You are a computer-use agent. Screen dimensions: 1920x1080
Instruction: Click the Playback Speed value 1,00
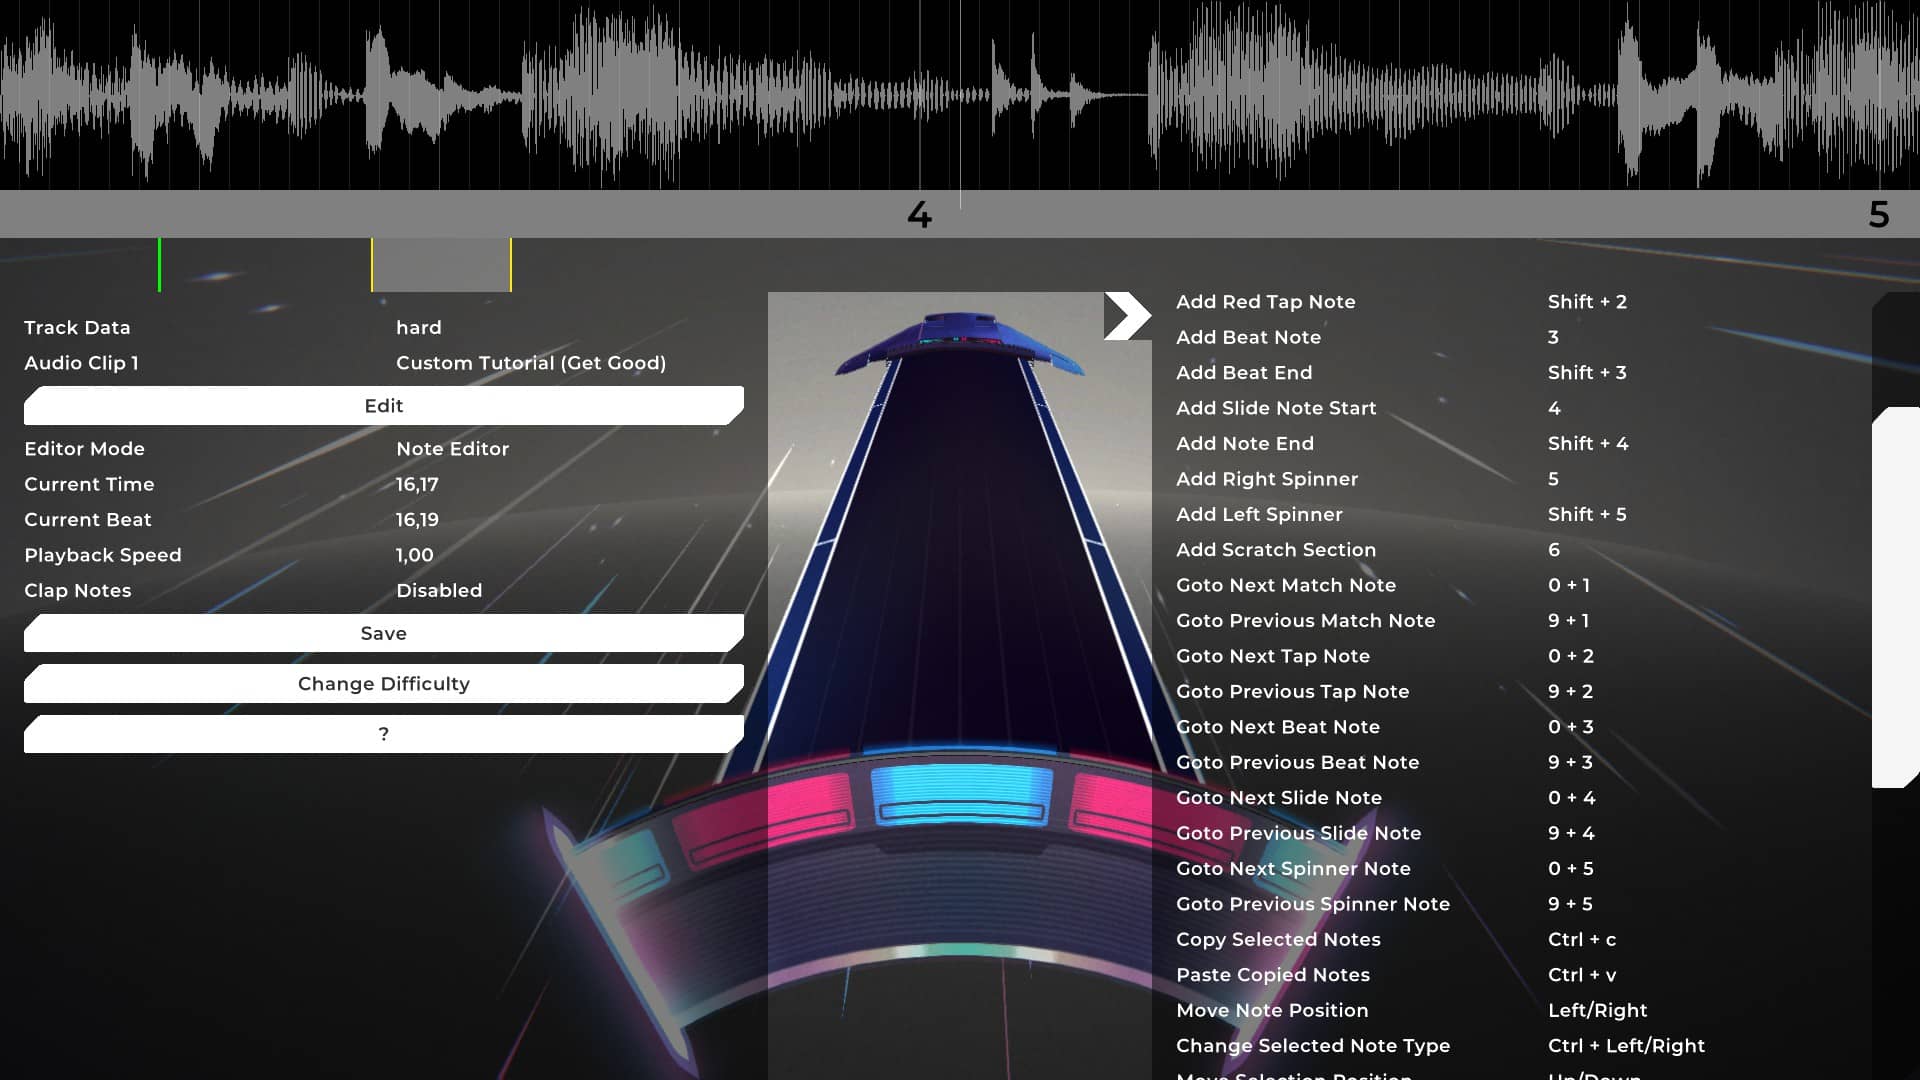pos(415,555)
